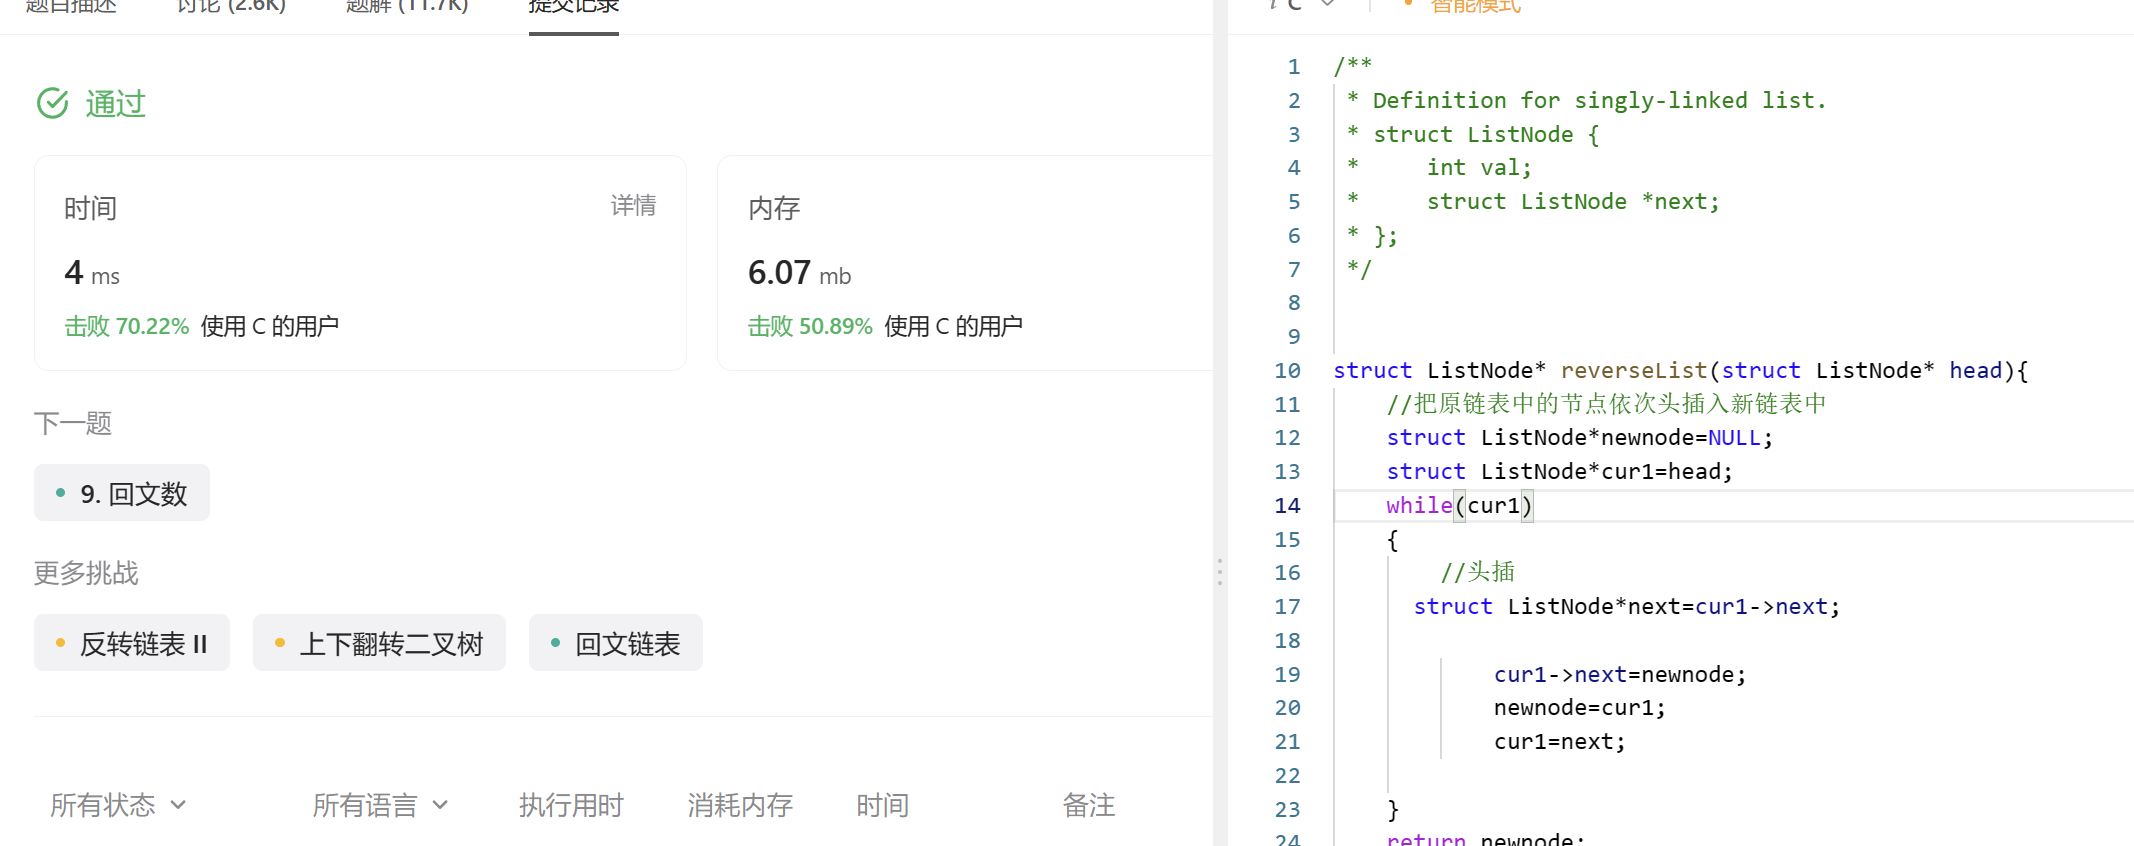This screenshot has width=2134, height=846.
Task: Click the //头插 comment line
Action: 1477,572
